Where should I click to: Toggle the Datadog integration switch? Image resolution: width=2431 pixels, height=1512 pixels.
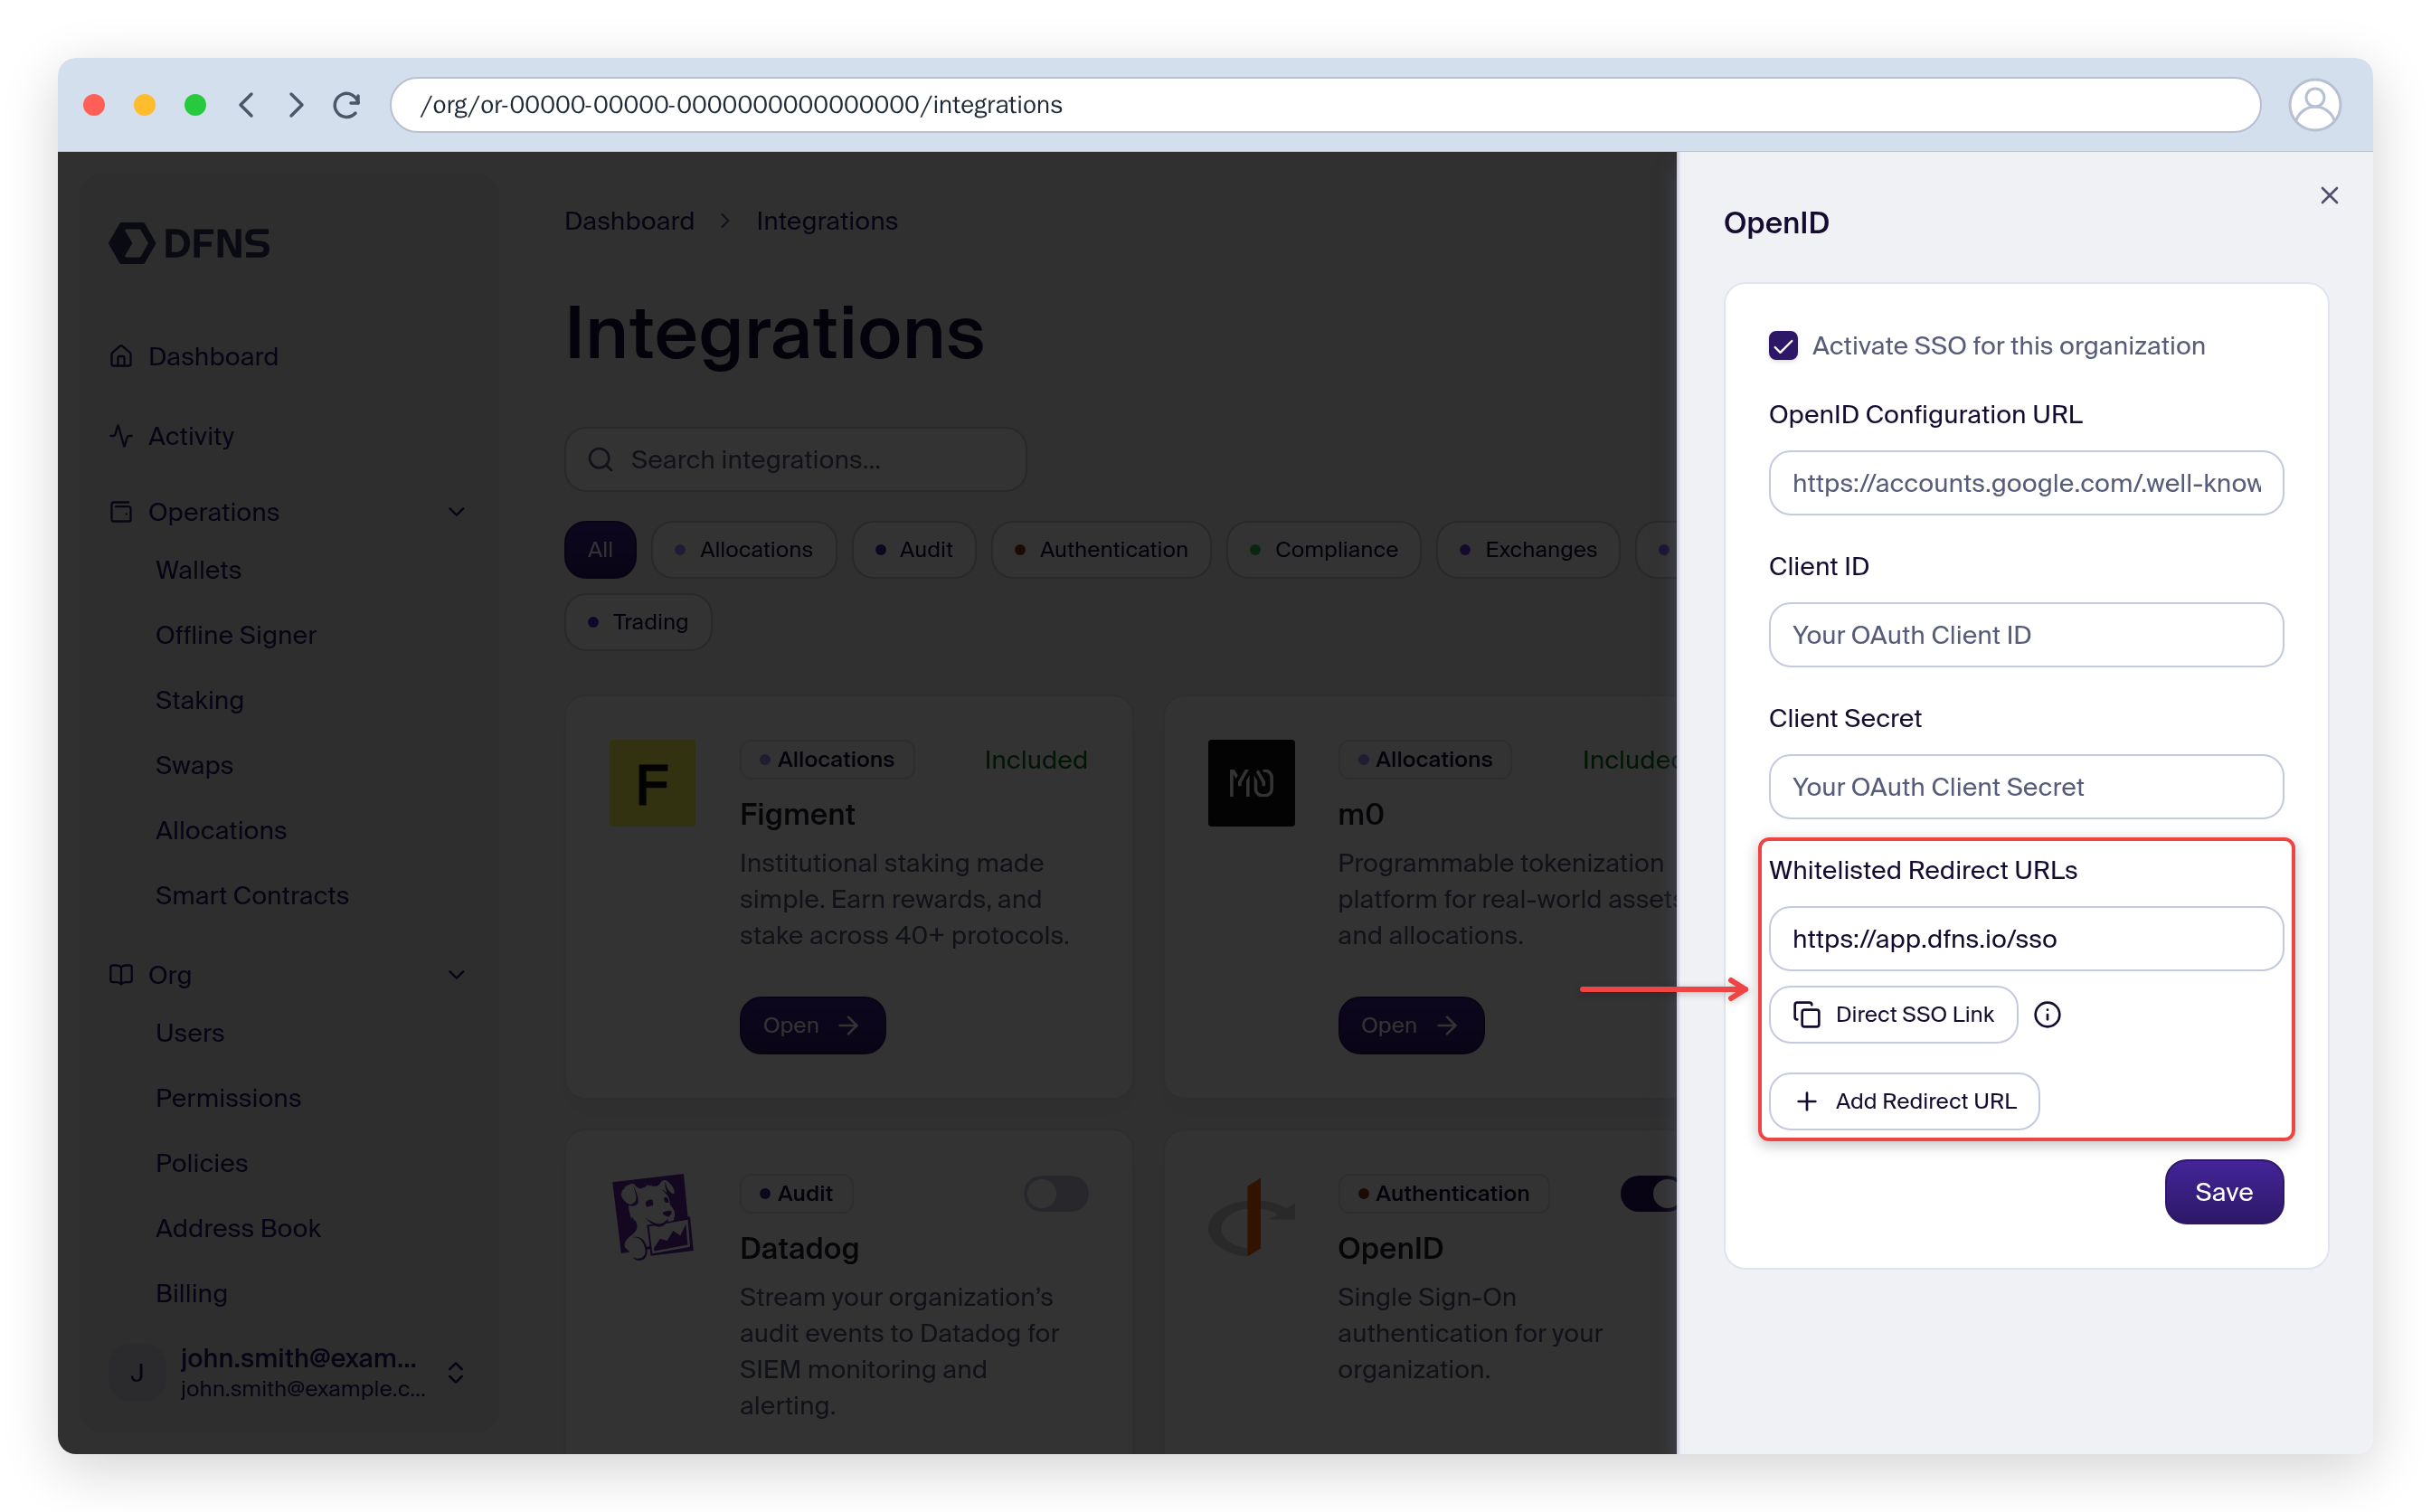coord(1056,1193)
